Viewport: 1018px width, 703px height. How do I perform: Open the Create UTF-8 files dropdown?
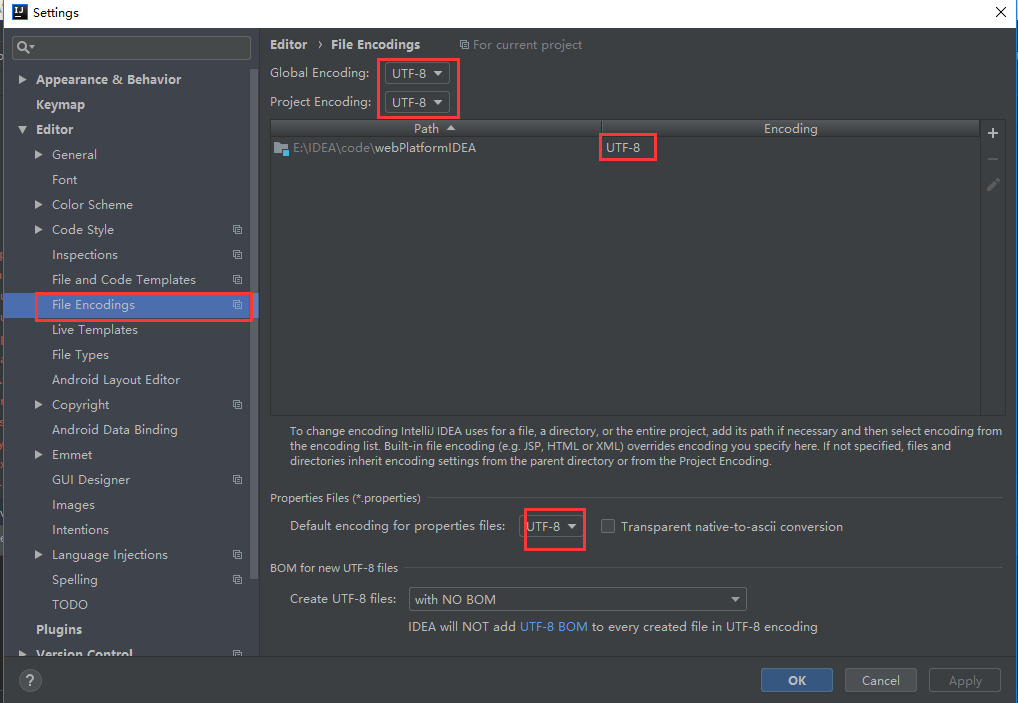[x=577, y=599]
